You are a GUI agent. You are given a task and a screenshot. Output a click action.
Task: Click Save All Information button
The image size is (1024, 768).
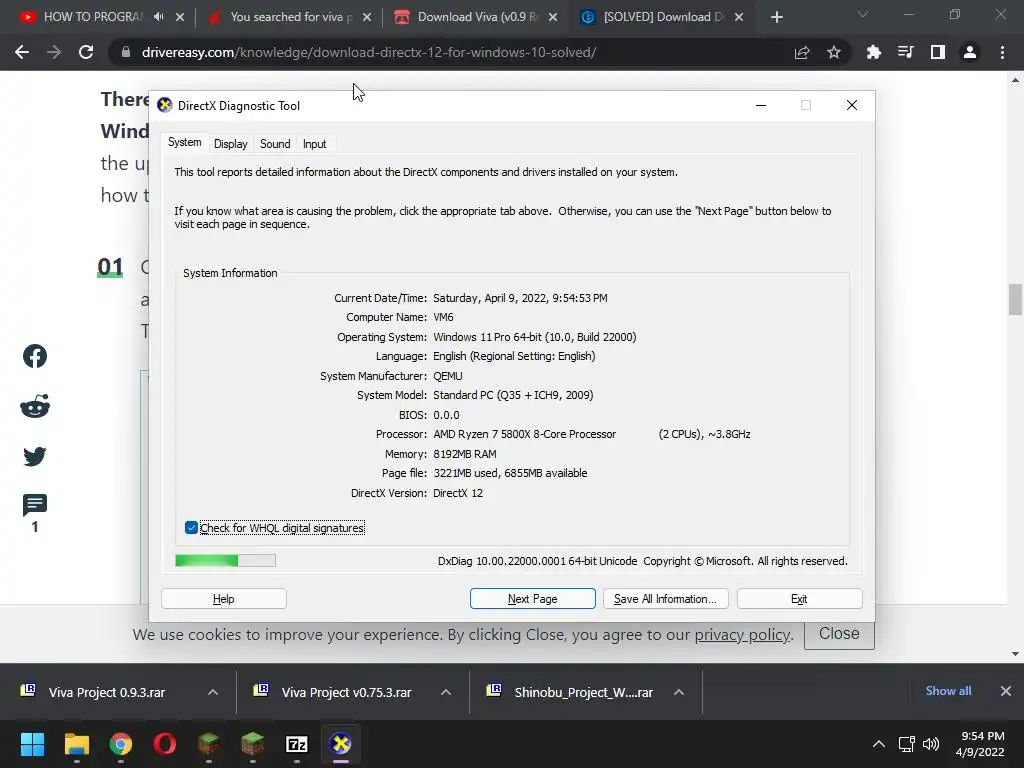click(665, 599)
